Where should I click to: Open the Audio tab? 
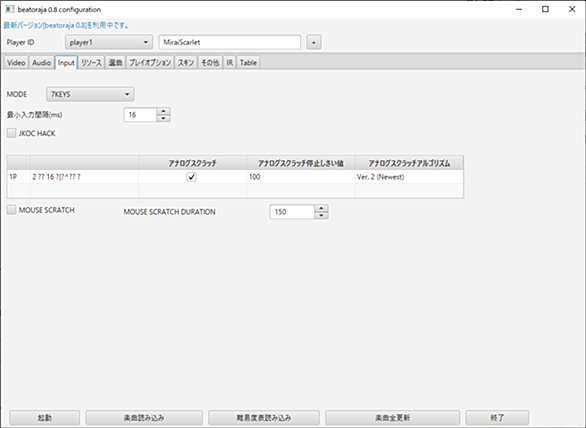tap(41, 63)
